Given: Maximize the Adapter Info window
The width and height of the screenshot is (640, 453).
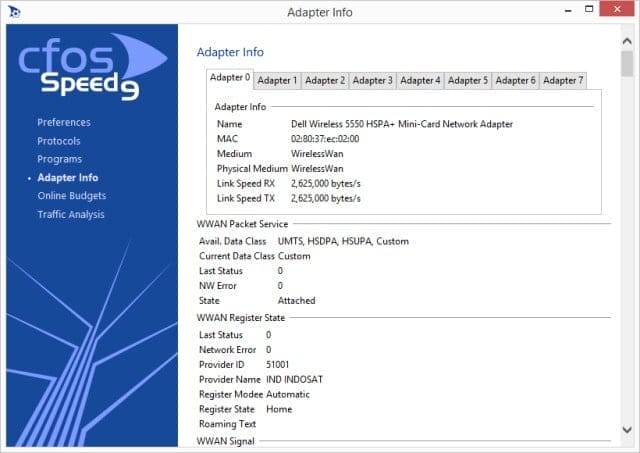Looking at the screenshot, I should click(x=589, y=9).
